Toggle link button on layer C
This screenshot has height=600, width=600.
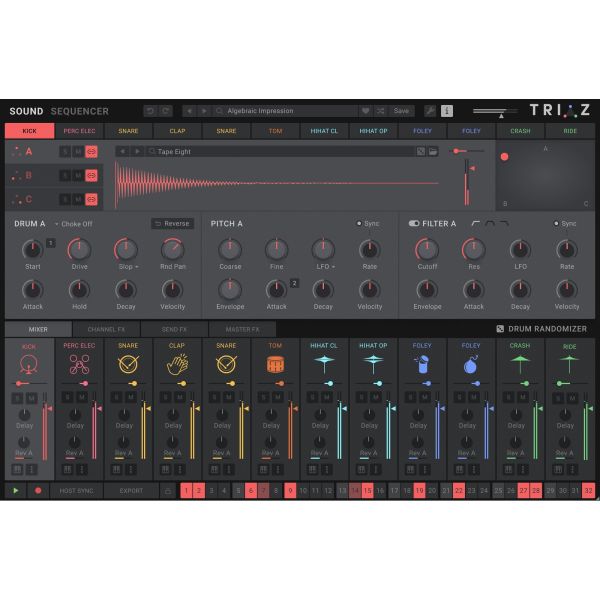coord(91,199)
